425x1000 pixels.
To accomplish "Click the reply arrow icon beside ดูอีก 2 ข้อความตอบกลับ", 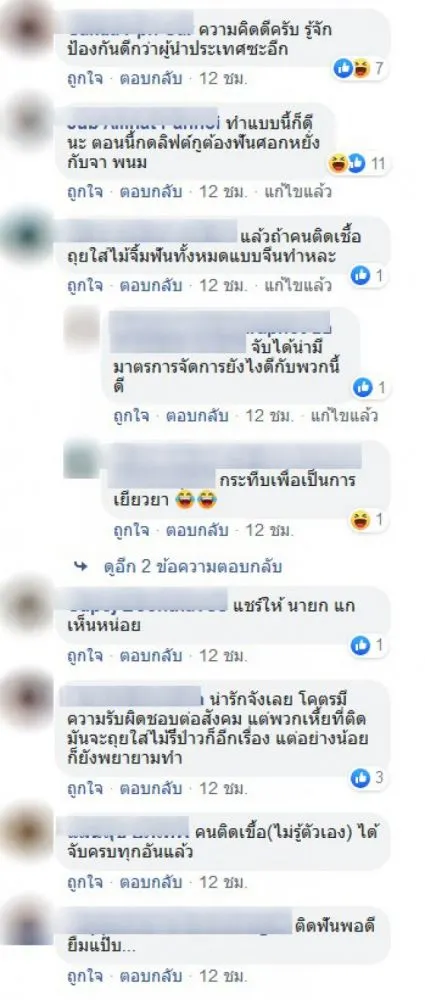I will [80, 566].
